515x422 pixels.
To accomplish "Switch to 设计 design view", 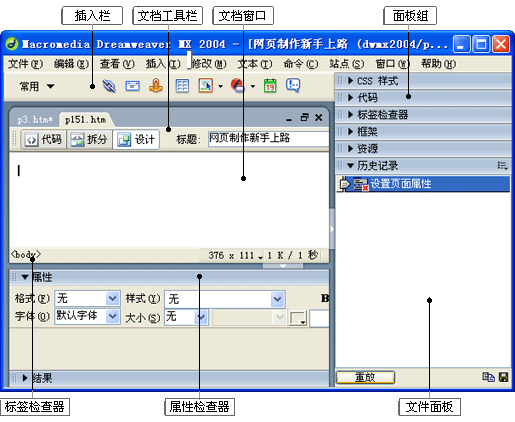I will point(136,139).
